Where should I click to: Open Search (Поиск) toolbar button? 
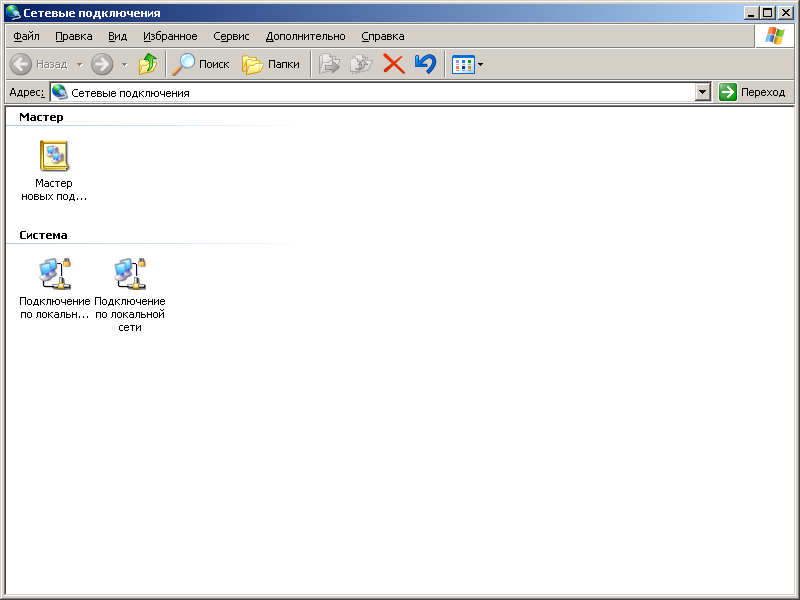(201, 64)
